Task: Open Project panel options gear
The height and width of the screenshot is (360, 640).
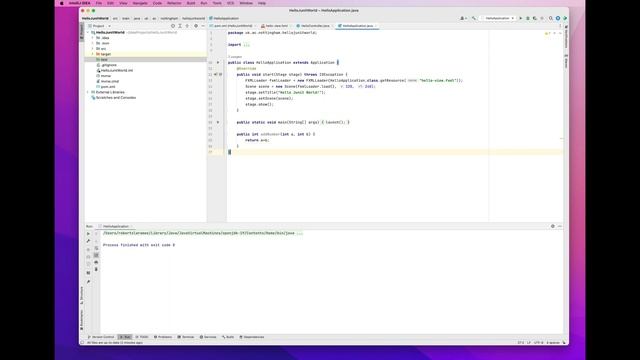Action: tap(196, 26)
